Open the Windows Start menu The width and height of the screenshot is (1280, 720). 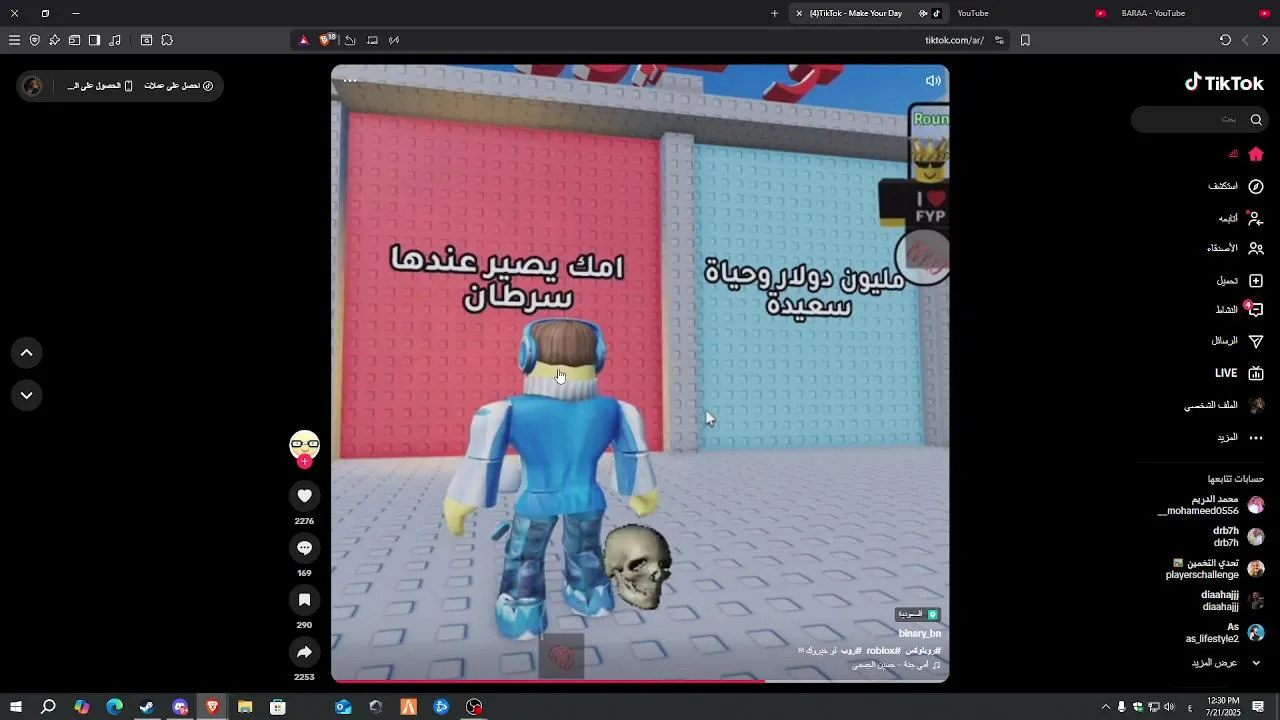(x=15, y=707)
